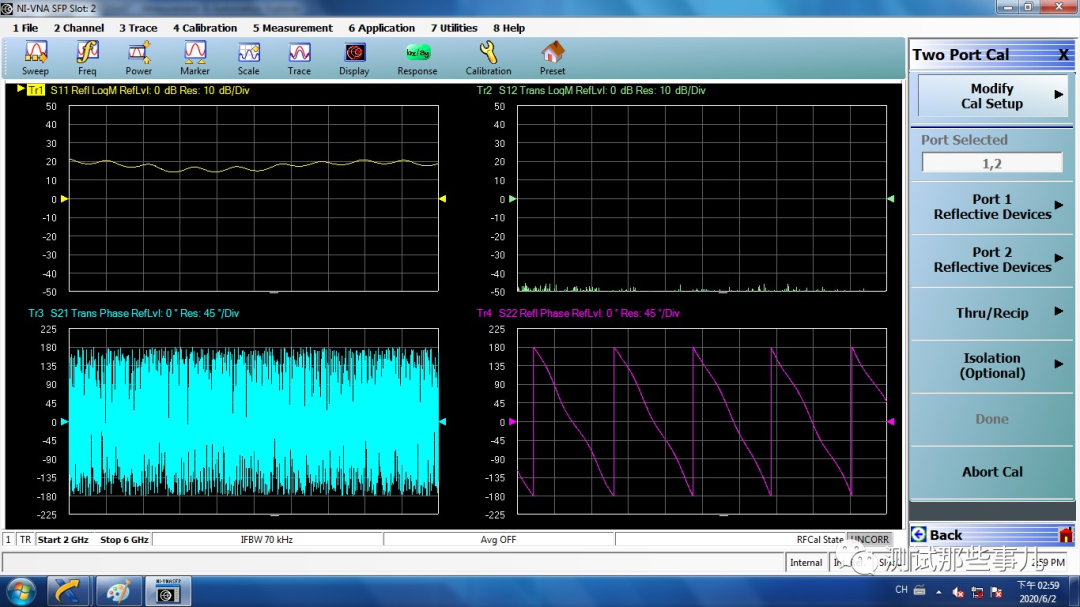1080x607 pixels.
Task: Click the Trace toolbar icon
Action: pos(299,58)
